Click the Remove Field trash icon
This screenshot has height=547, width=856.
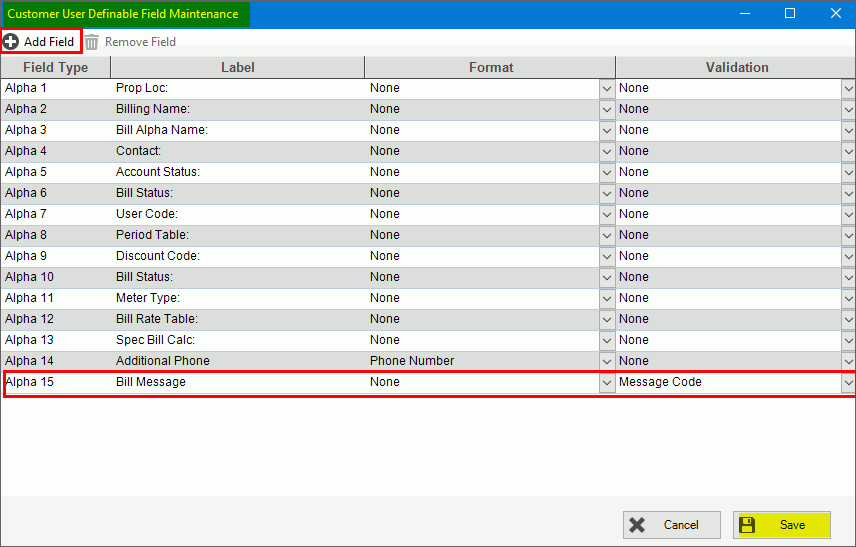pyautogui.click(x=92, y=42)
